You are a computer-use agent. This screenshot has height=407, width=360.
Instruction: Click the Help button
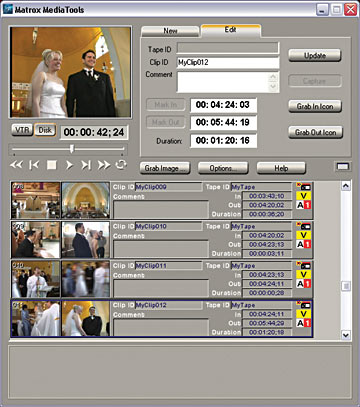(281, 168)
